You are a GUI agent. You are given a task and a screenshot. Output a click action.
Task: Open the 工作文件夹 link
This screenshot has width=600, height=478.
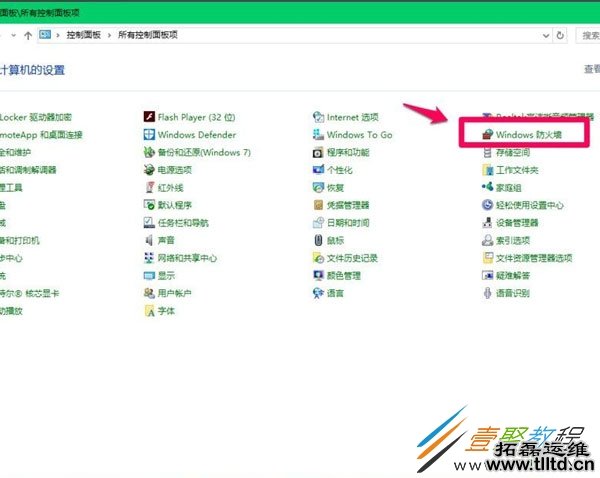[517, 170]
